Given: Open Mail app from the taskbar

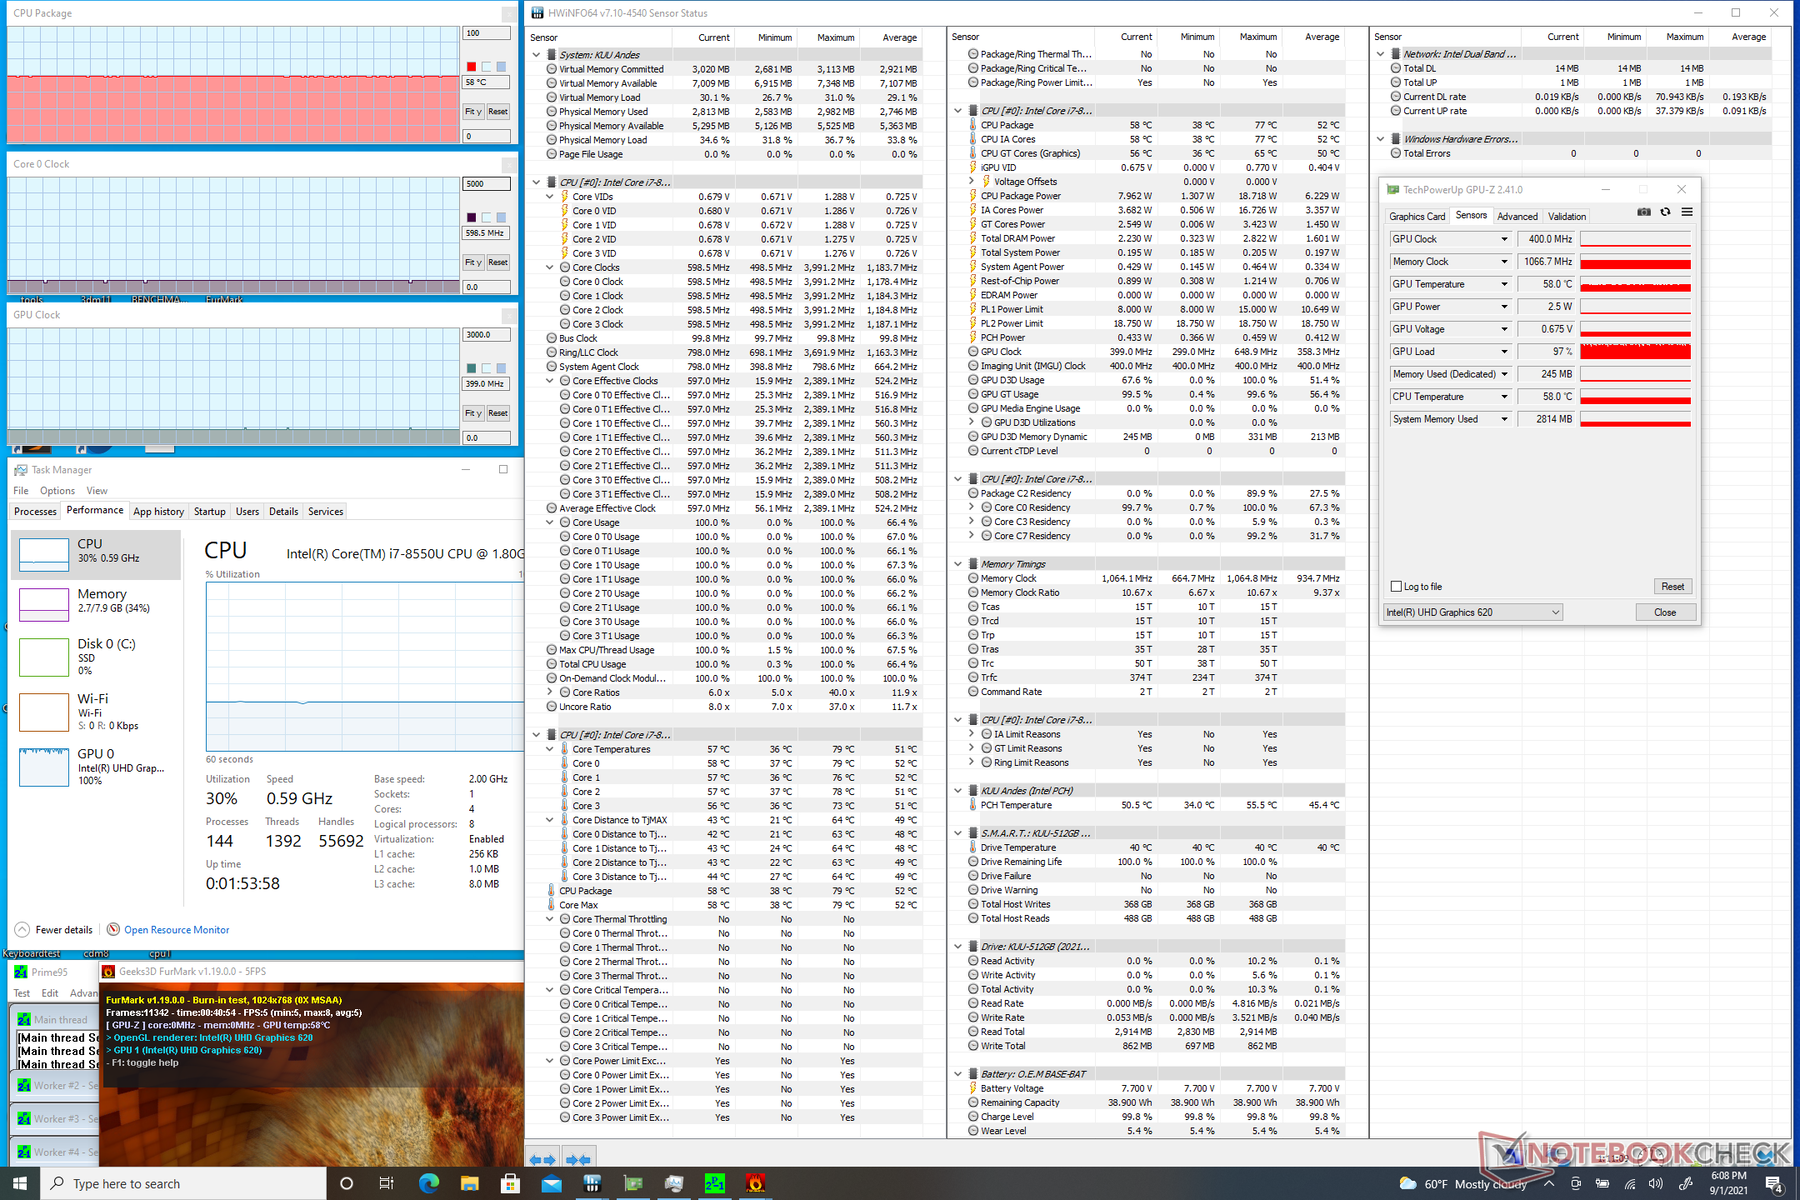Looking at the screenshot, I should coord(552,1184).
